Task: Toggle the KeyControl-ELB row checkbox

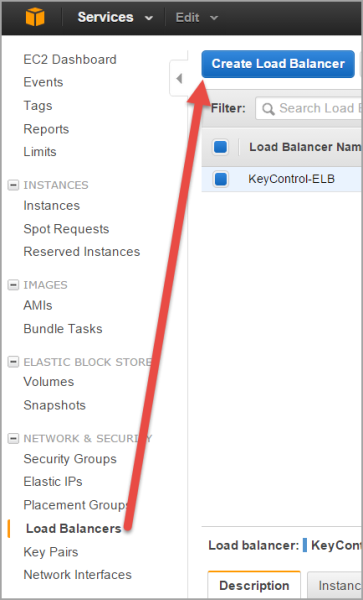Action: pos(221,179)
